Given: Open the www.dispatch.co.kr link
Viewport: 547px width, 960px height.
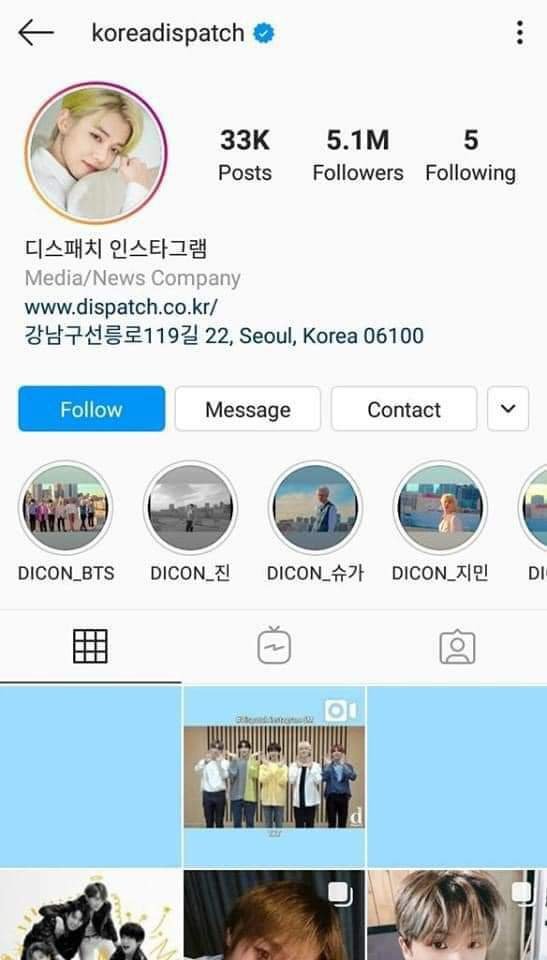Looking at the screenshot, I should tap(121, 307).
